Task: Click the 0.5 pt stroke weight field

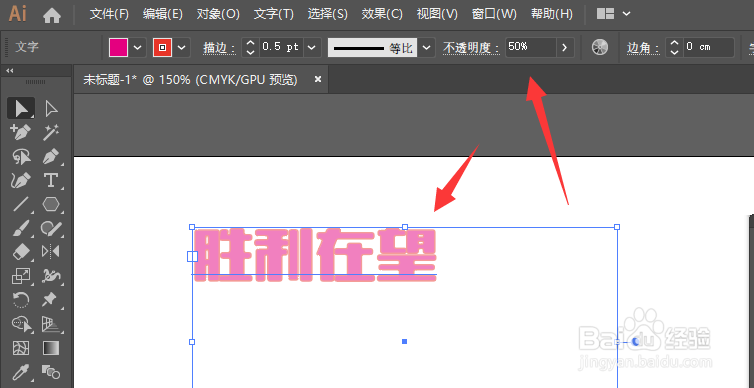Action: pyautogui.click(x=281, y=47)
